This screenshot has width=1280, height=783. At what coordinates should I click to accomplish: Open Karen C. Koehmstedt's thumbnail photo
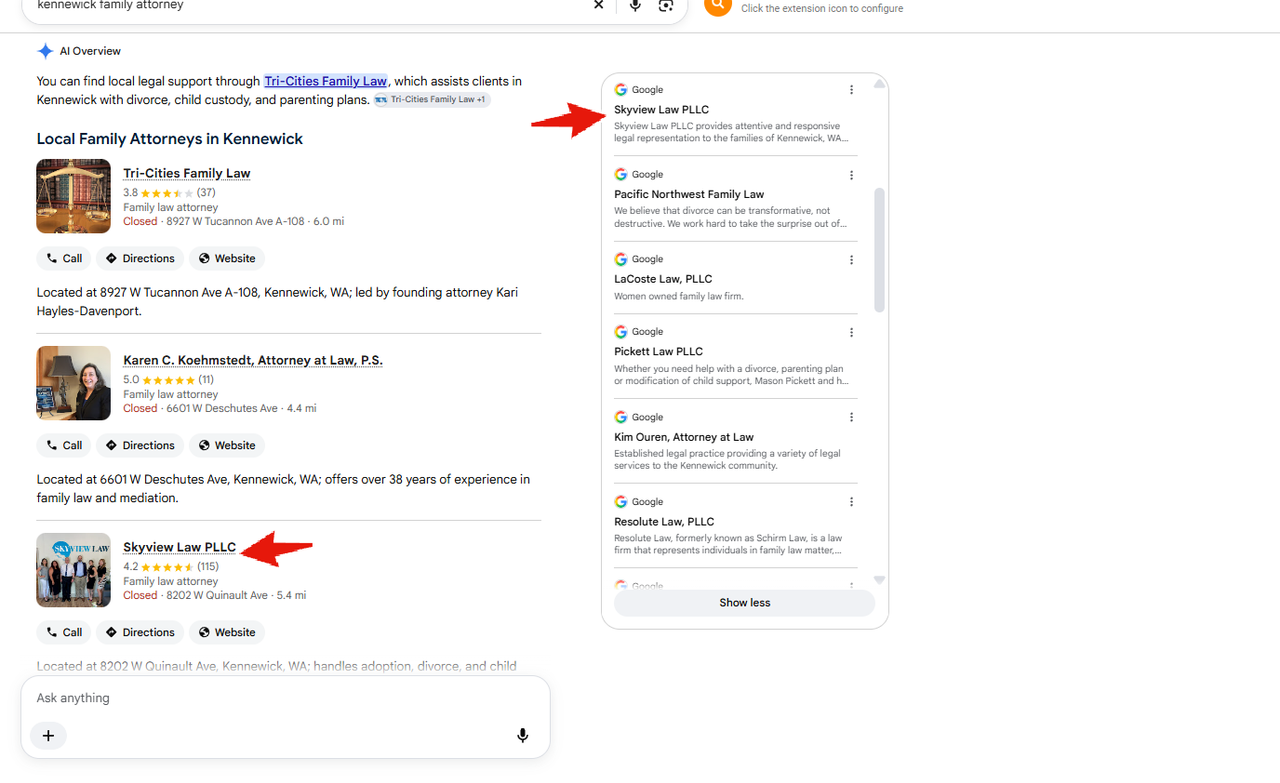pos(74,383)
